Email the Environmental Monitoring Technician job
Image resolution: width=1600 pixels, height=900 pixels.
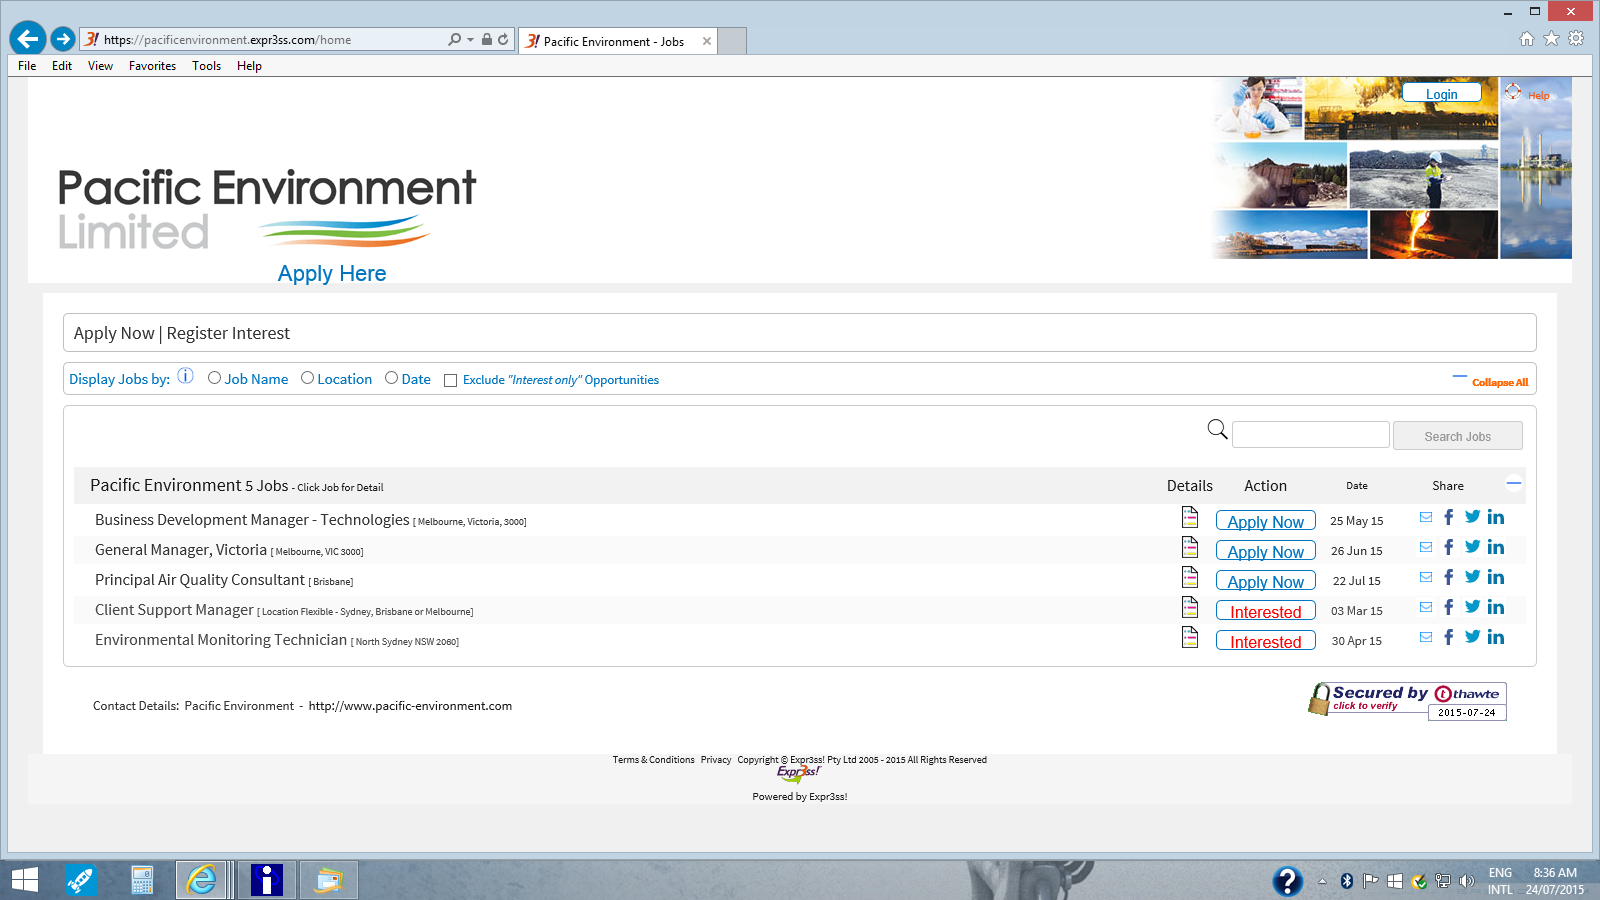tap(1426, 637)
